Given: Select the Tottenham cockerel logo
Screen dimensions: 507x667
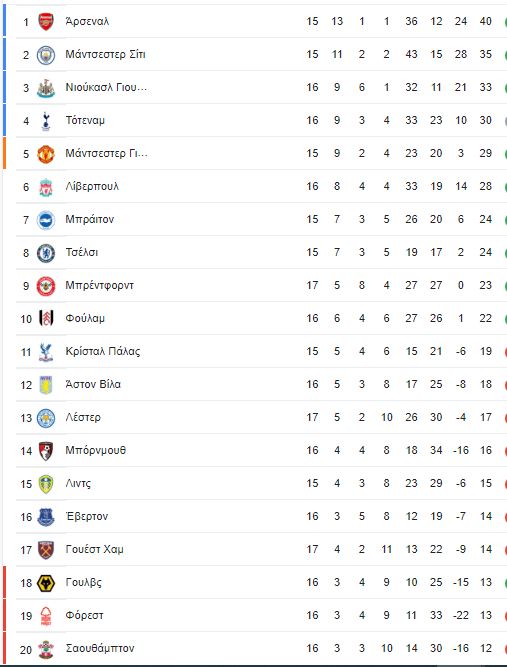Looking at the screenshot, I should click(46, 121).
